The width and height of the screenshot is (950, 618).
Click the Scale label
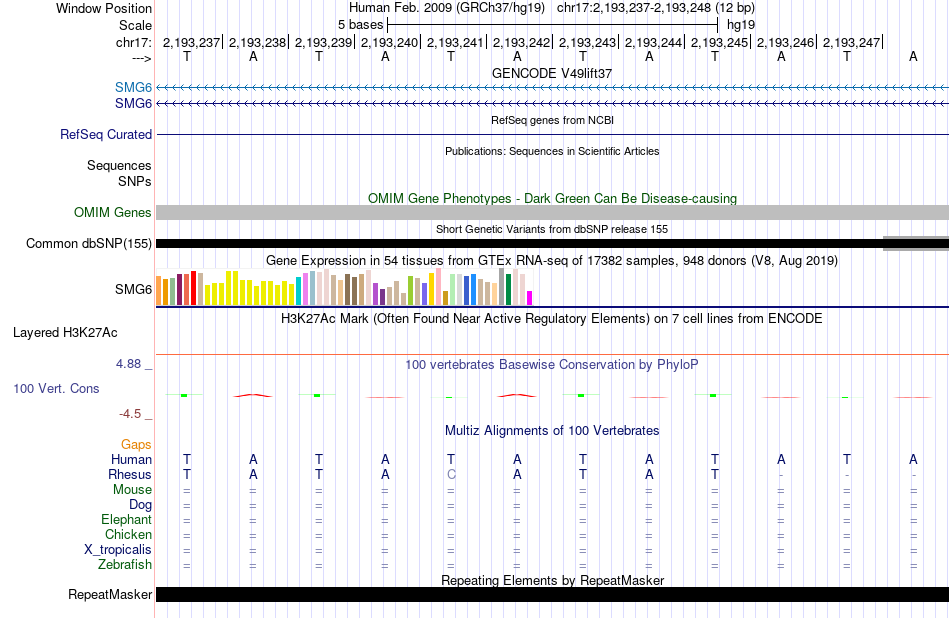(x=135, y=25)
